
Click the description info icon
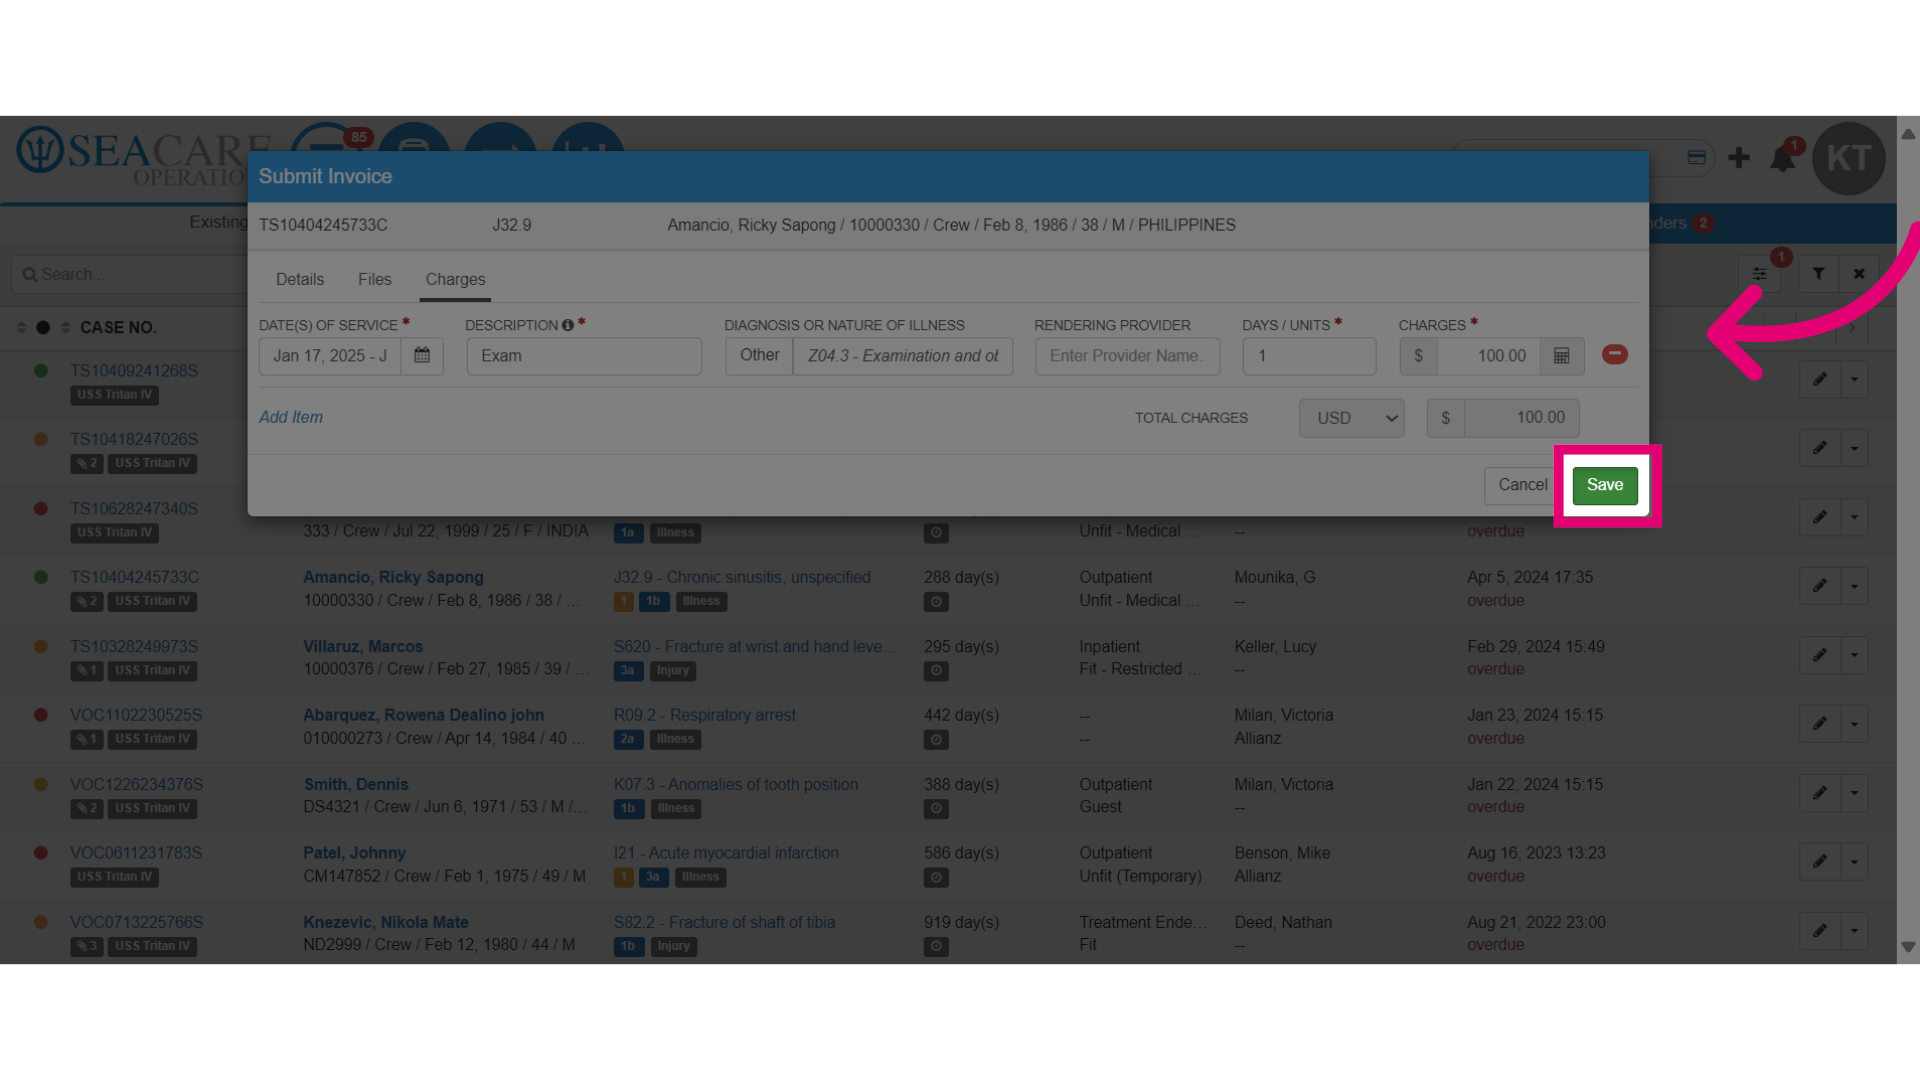click(568, 325)
